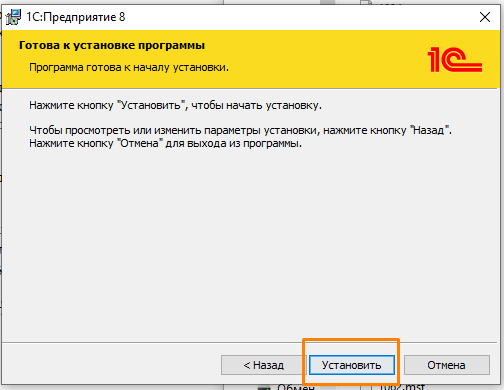Click the line Нажмите кнопку "Установить", чтобы начать установку

tap(175, 105)
